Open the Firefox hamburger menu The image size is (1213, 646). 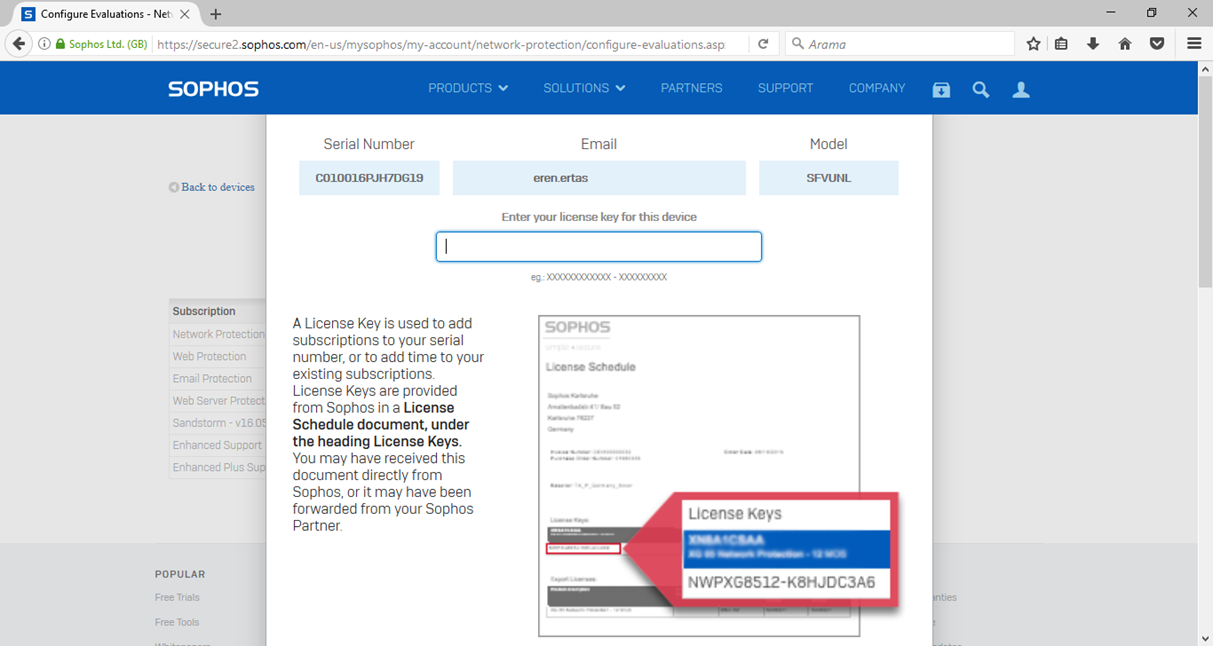tap(1194, 44)
